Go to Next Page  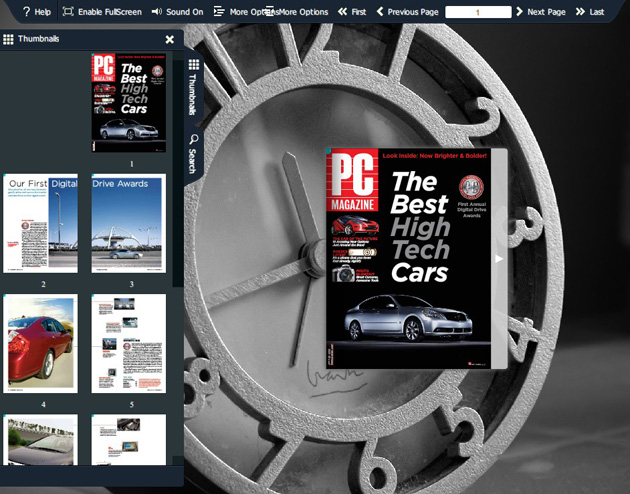(541, 12)
